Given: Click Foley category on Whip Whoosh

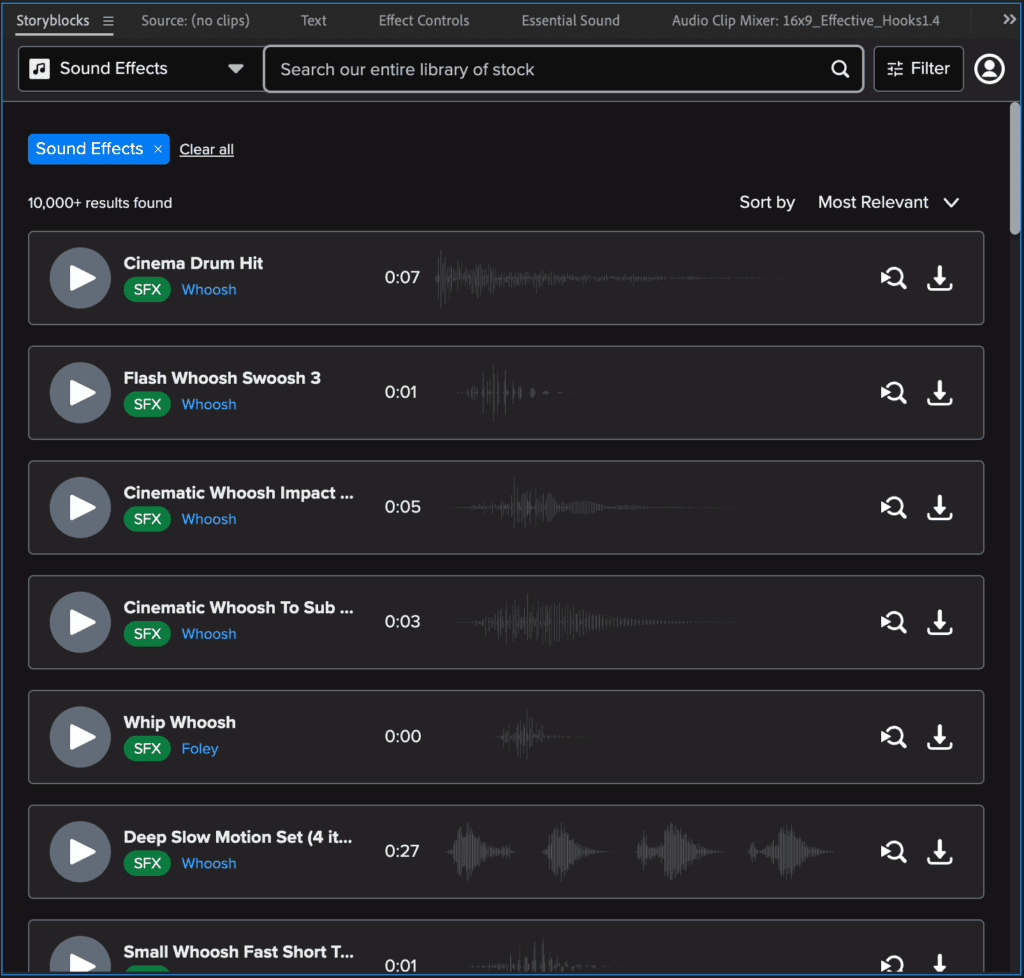Looking at the screenshot, I should click(x=200, y=749).
